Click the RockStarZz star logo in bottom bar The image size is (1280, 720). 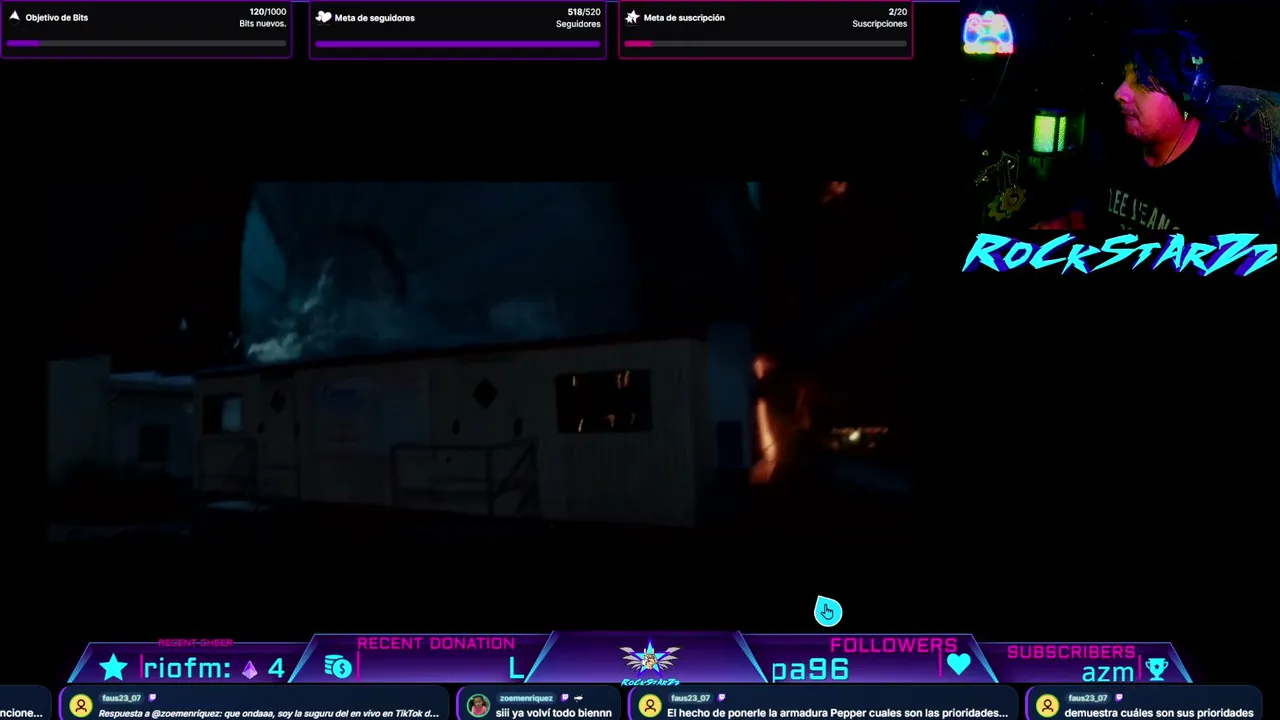[650, 663]
